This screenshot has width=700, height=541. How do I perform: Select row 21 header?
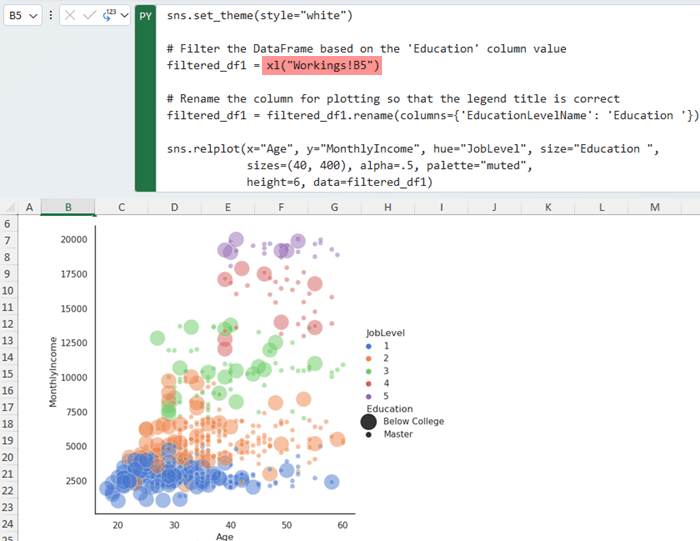tap(8, 474)
